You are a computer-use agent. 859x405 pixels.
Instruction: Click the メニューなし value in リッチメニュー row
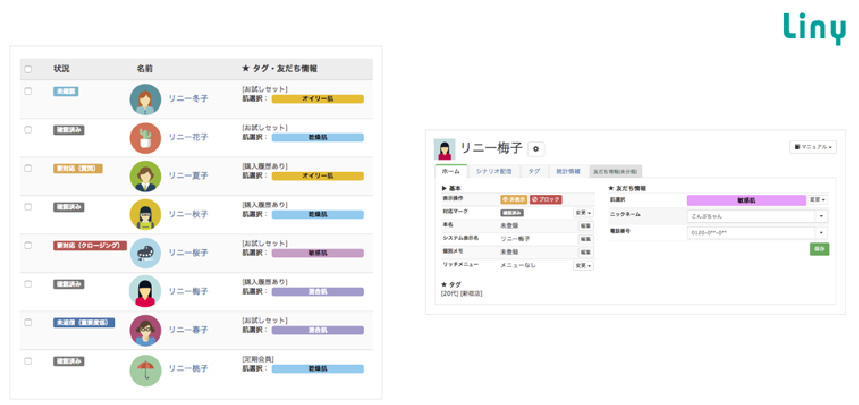coord(518,266)
